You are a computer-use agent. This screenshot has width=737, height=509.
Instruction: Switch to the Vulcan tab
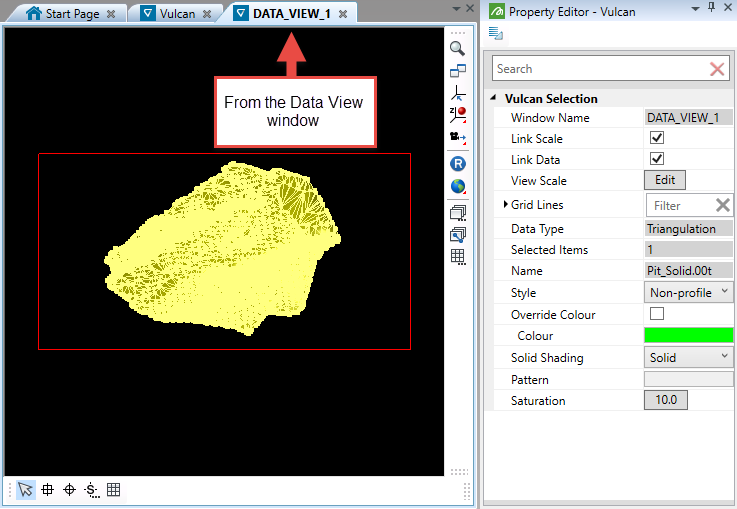[176, 14]
